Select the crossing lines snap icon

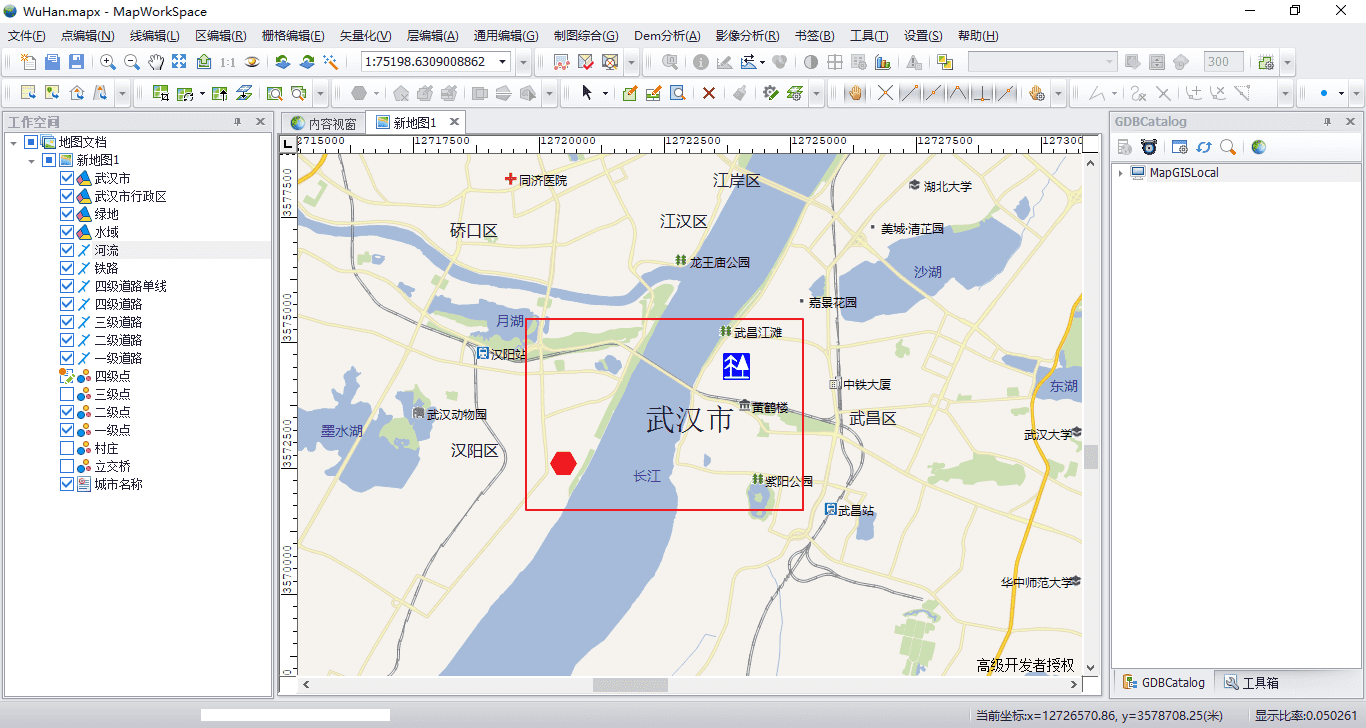click(885, 93)
